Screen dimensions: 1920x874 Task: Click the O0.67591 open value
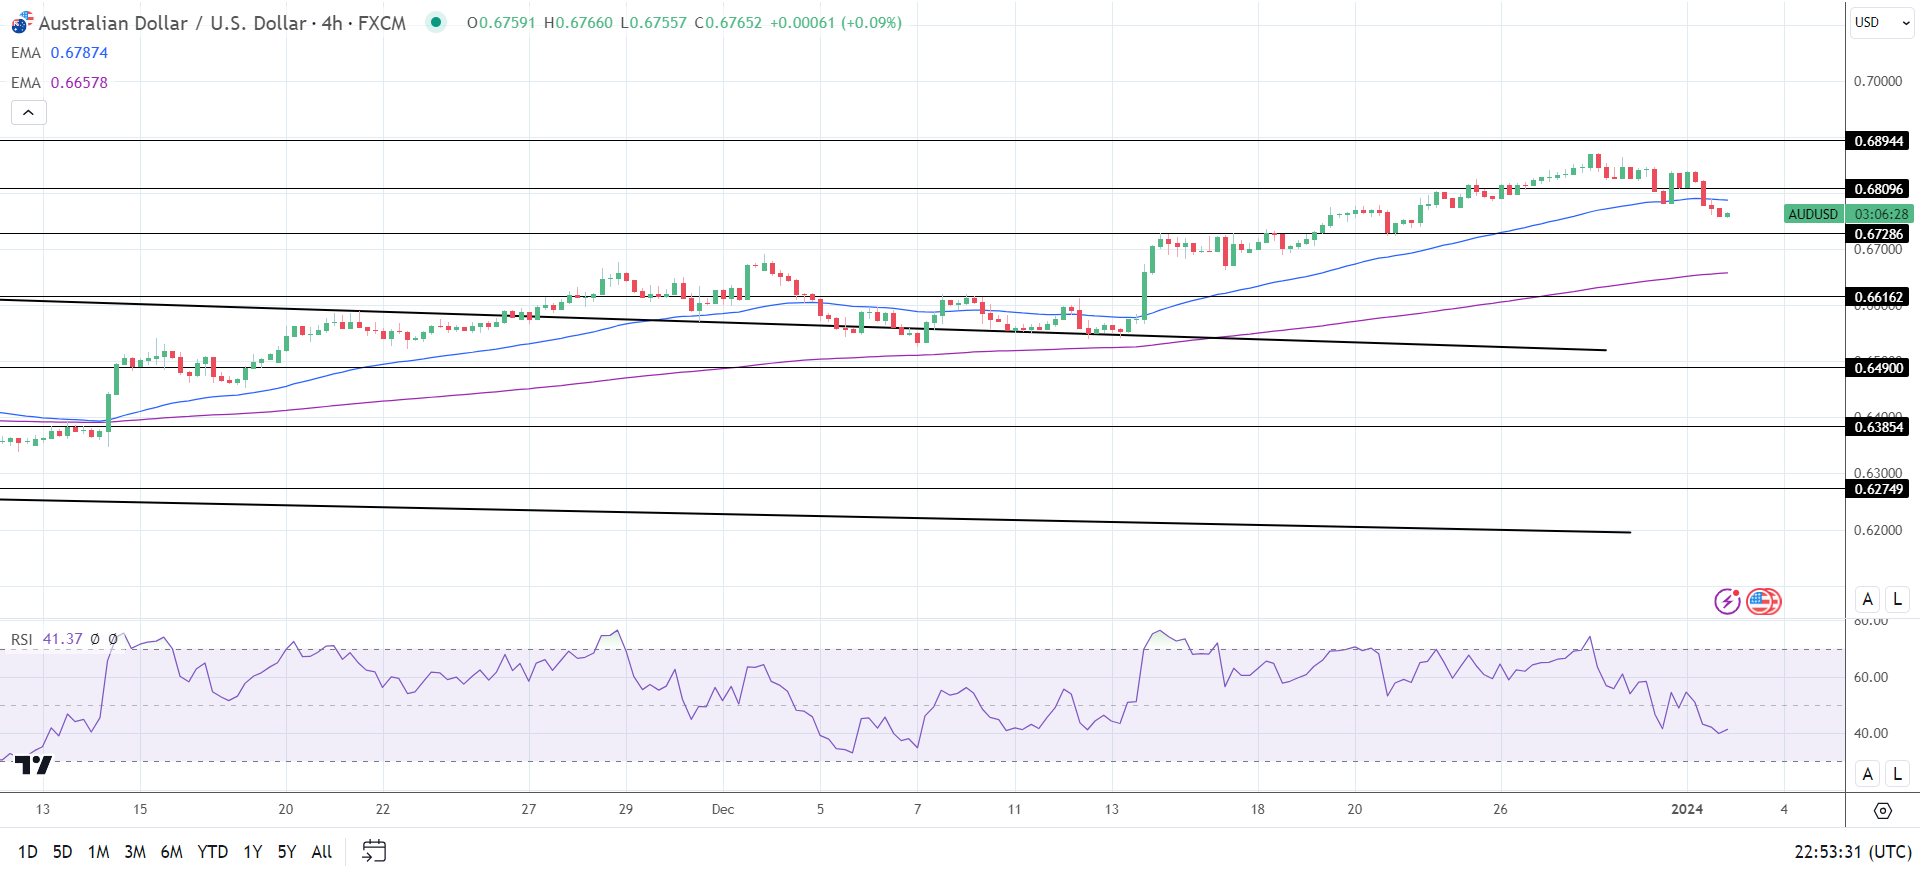pyautogui.click(x=501, y=22)
